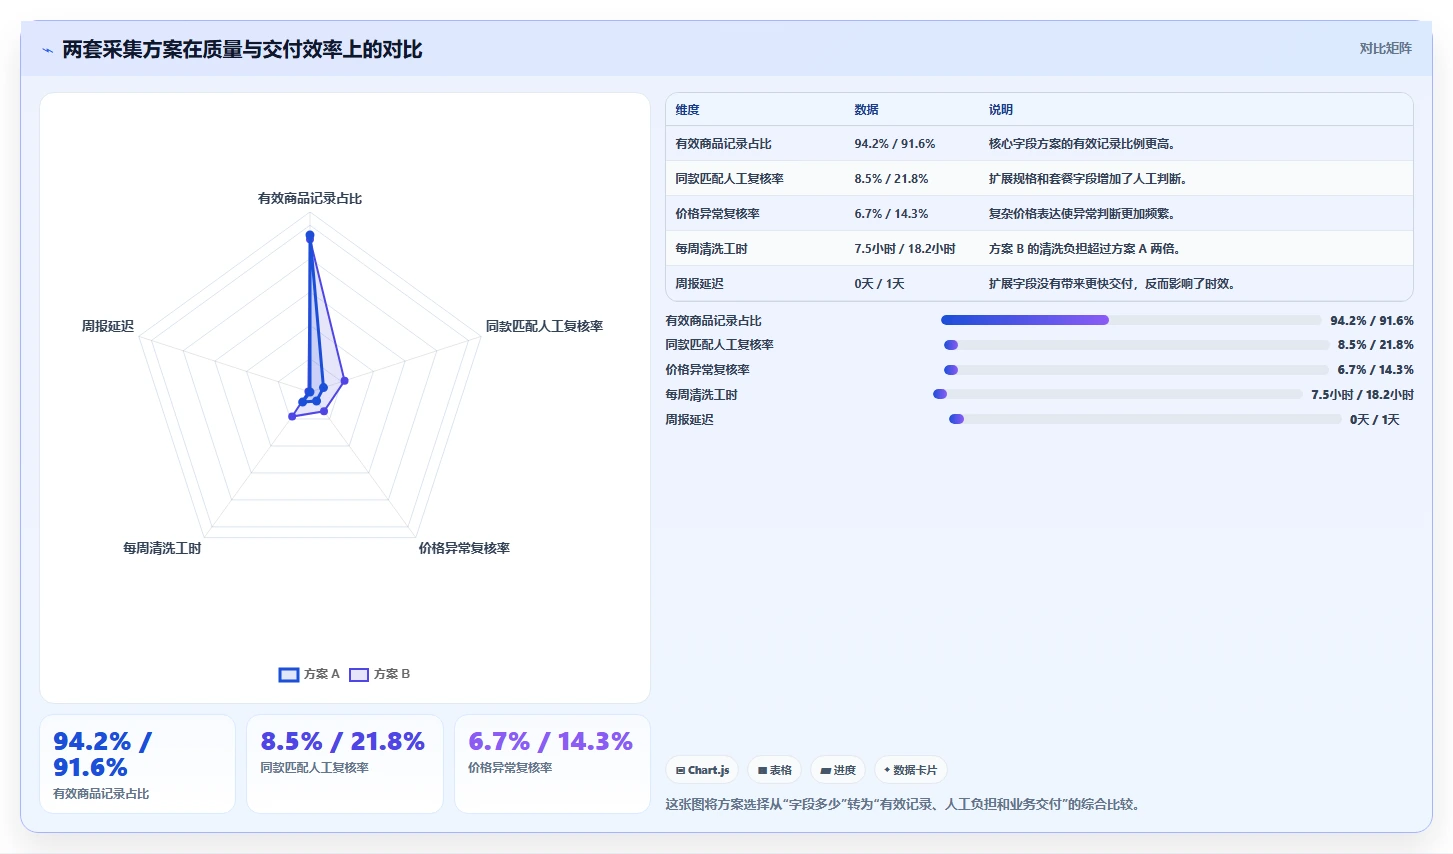Click the progress value 0天 / 1天
Screen dimensions: 1453x854
(1375, 420)
